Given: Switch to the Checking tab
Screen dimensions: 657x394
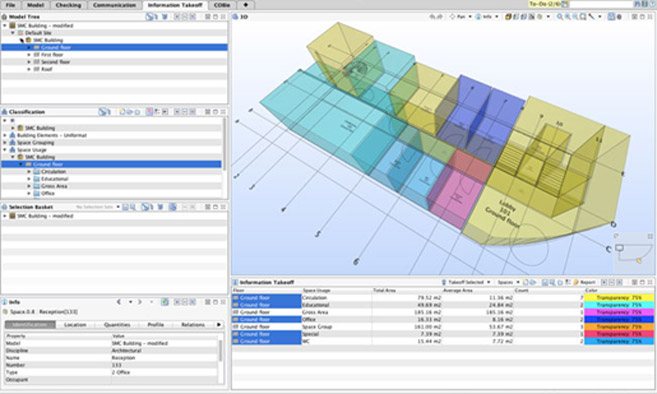Looking at the screenshot, I should [68, 5].
